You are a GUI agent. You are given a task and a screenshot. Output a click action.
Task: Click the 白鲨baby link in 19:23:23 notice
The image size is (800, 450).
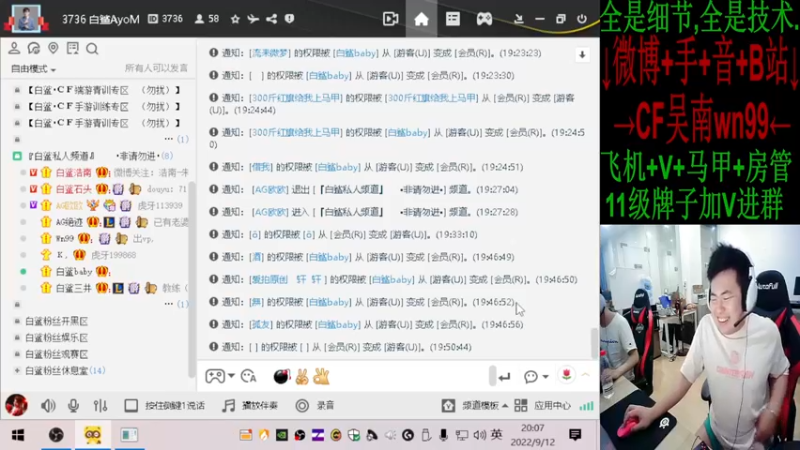tap(356, 53)
